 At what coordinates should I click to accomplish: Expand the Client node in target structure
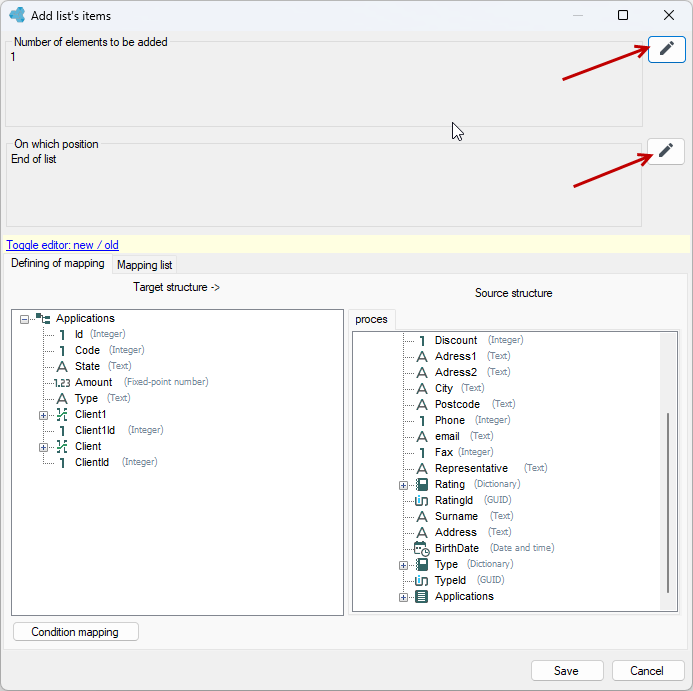point(43,447)
